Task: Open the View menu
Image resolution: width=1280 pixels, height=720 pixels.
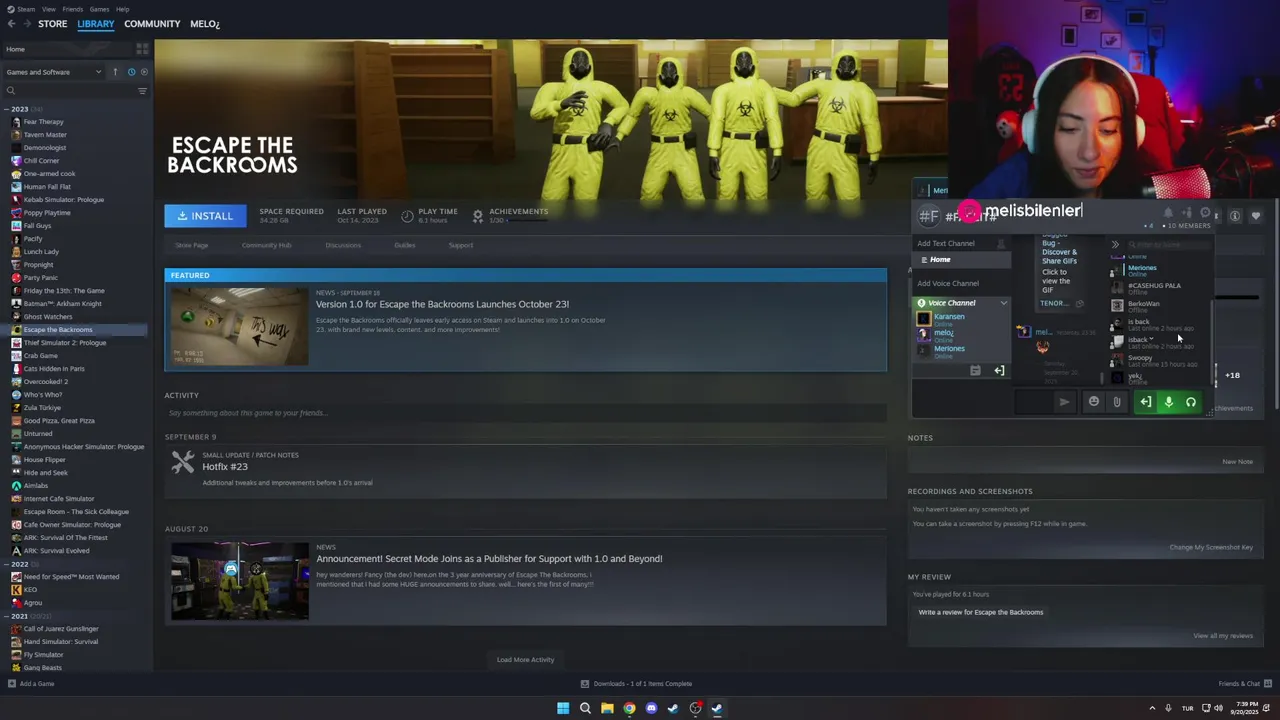Action: pos(48,9)
